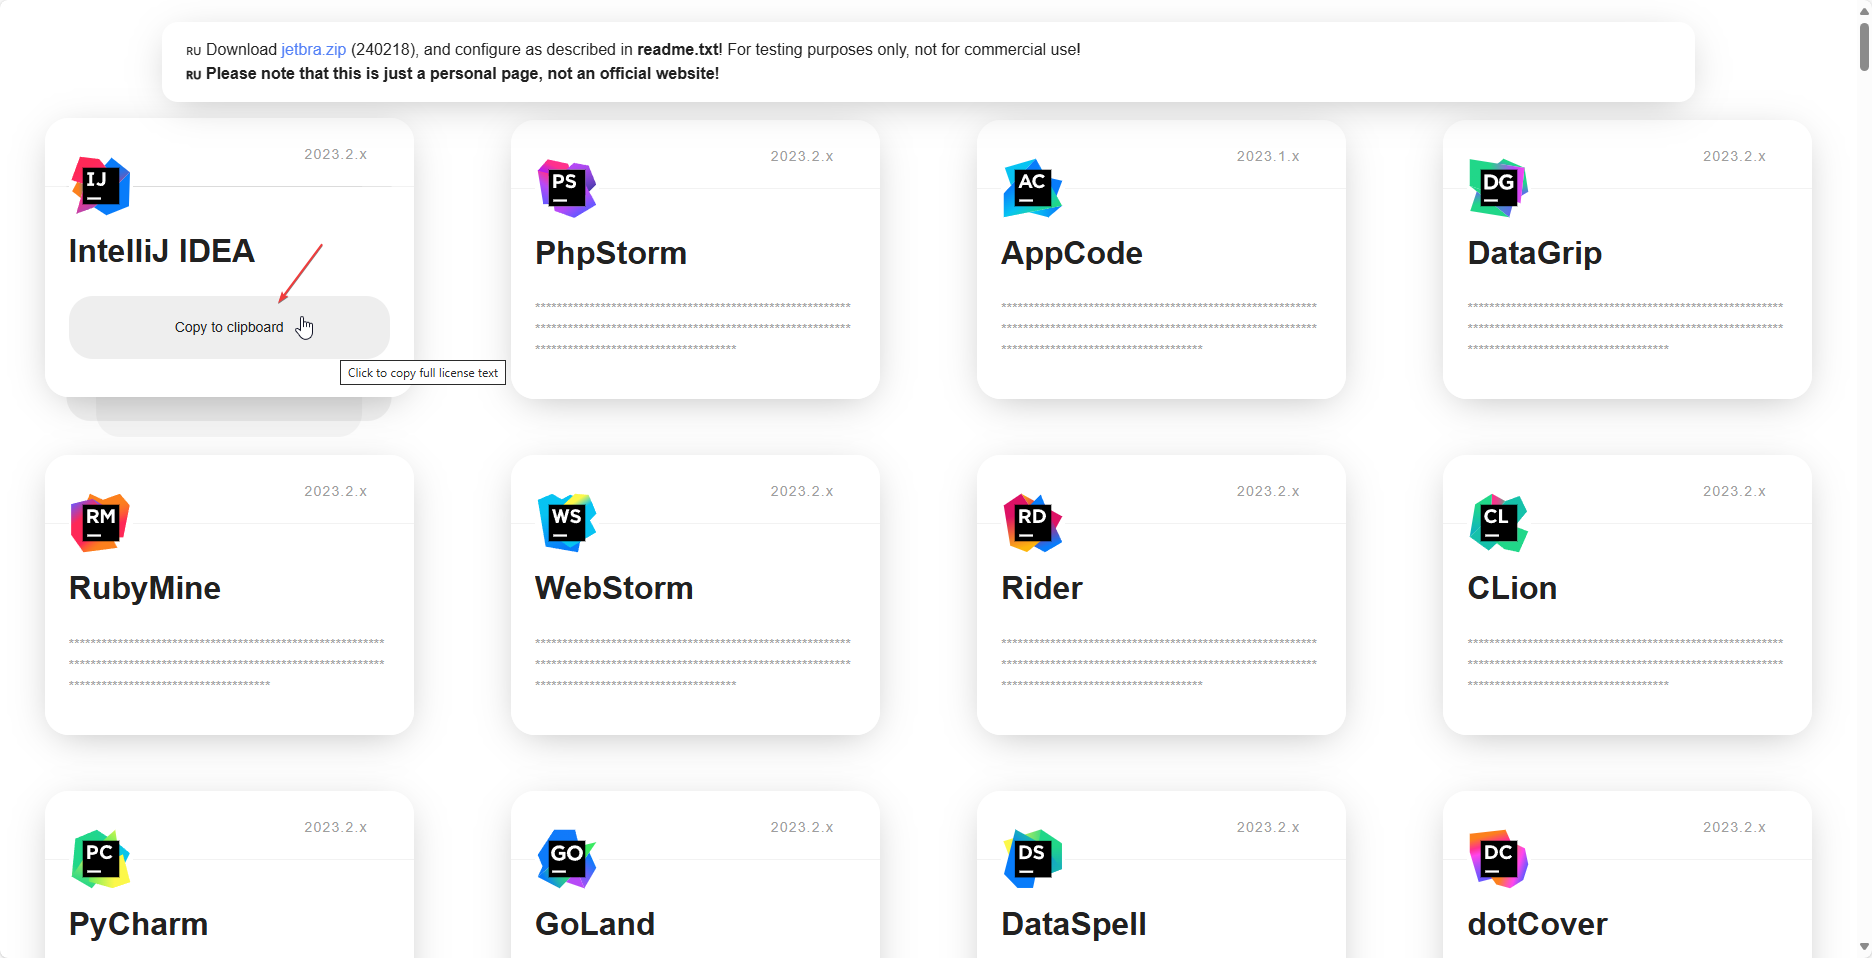The image size is (1872, 958).
Task: Click the Rider RD logo icon
Action: [1033, 523]
